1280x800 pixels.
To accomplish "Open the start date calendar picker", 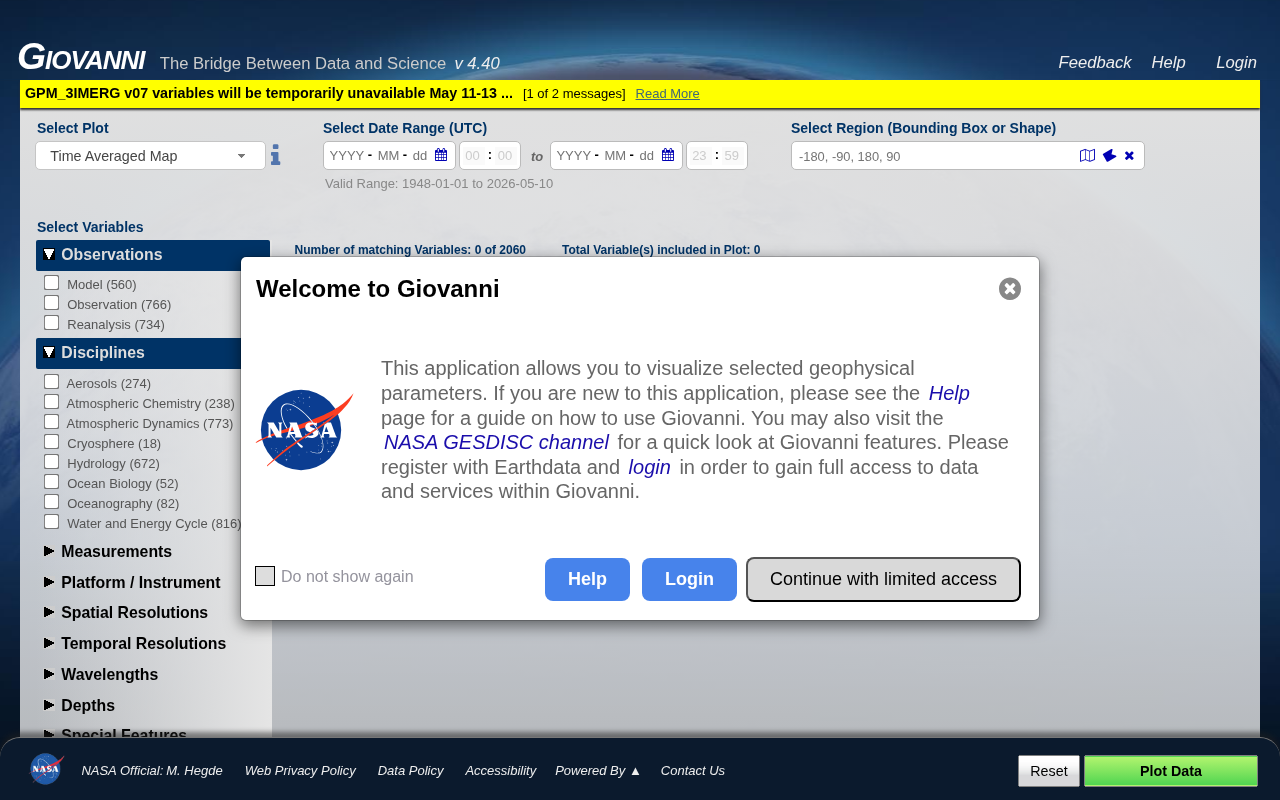I will point(441,155).
